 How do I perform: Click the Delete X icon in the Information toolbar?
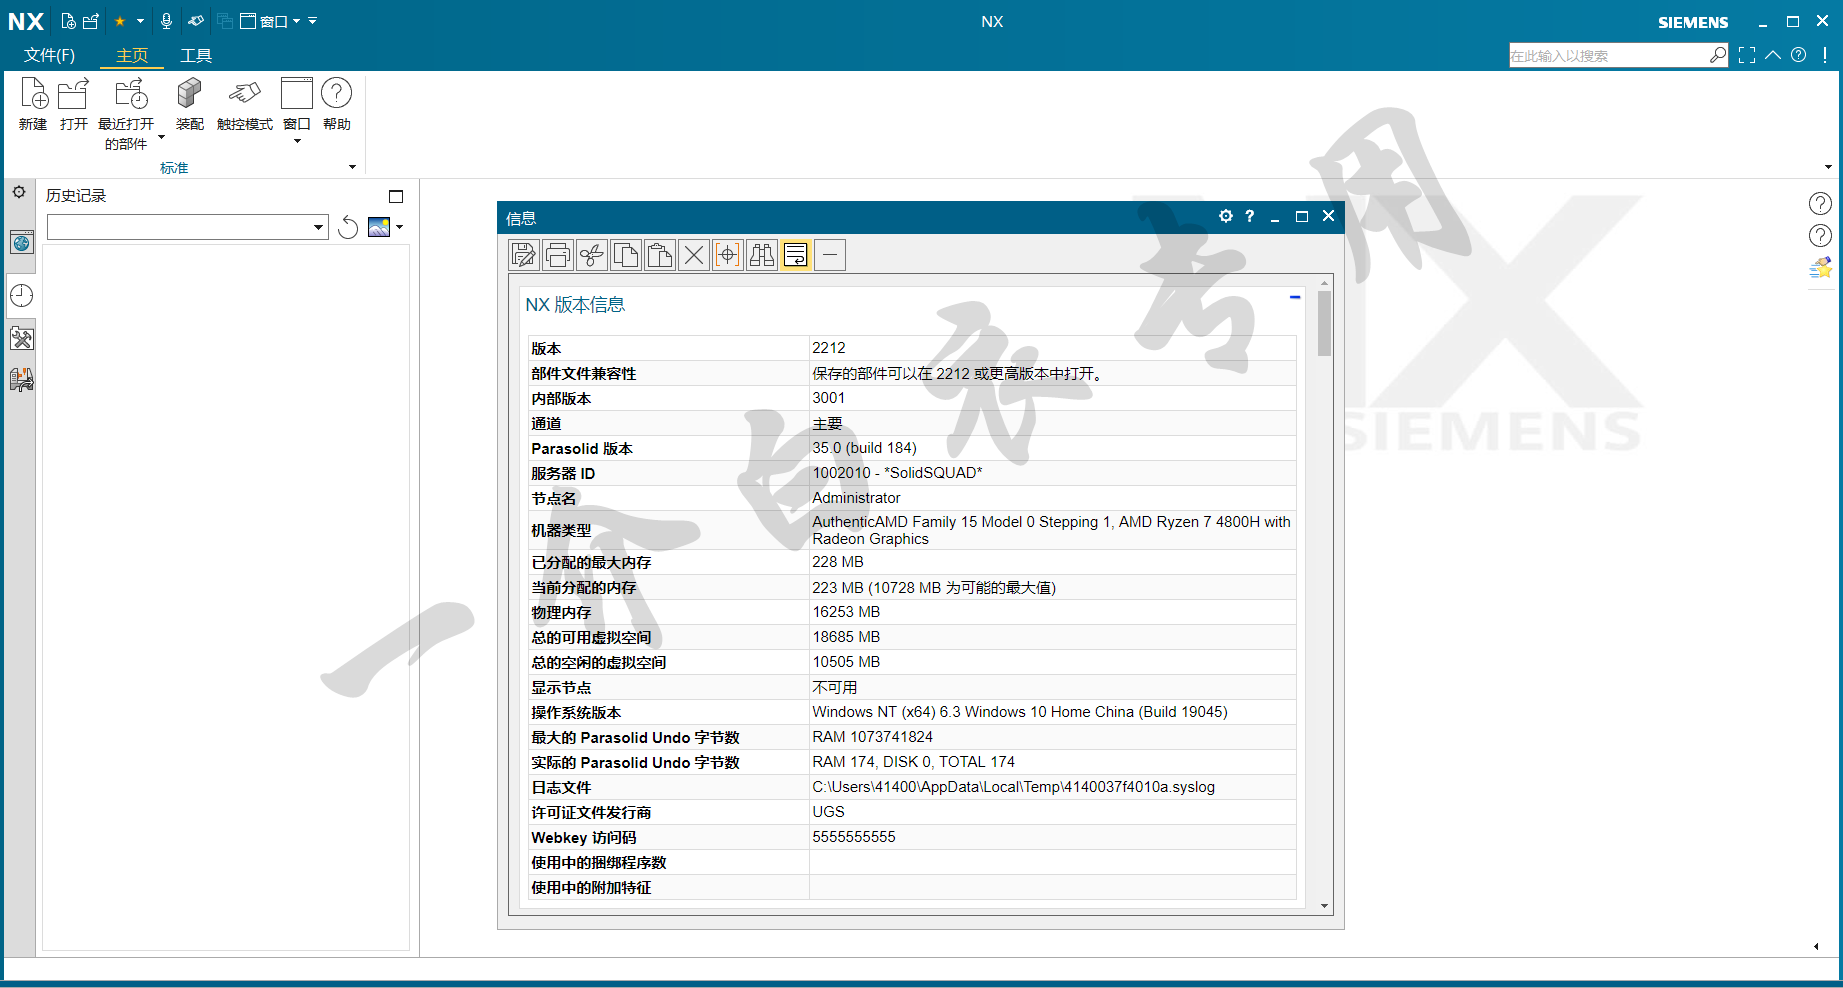[x=694, y=255]
